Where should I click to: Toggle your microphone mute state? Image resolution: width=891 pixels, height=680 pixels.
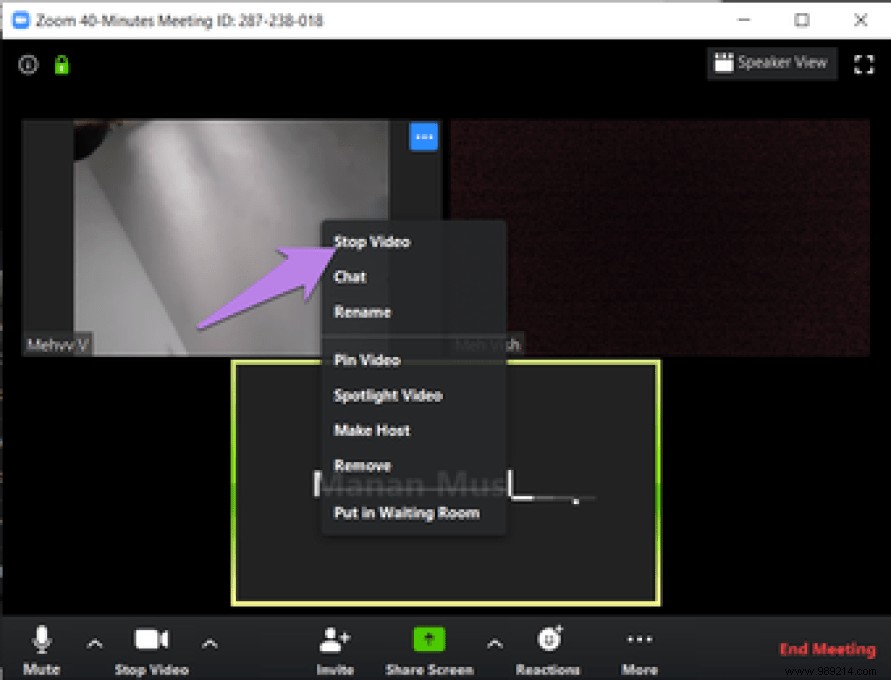tap(40, 638)
